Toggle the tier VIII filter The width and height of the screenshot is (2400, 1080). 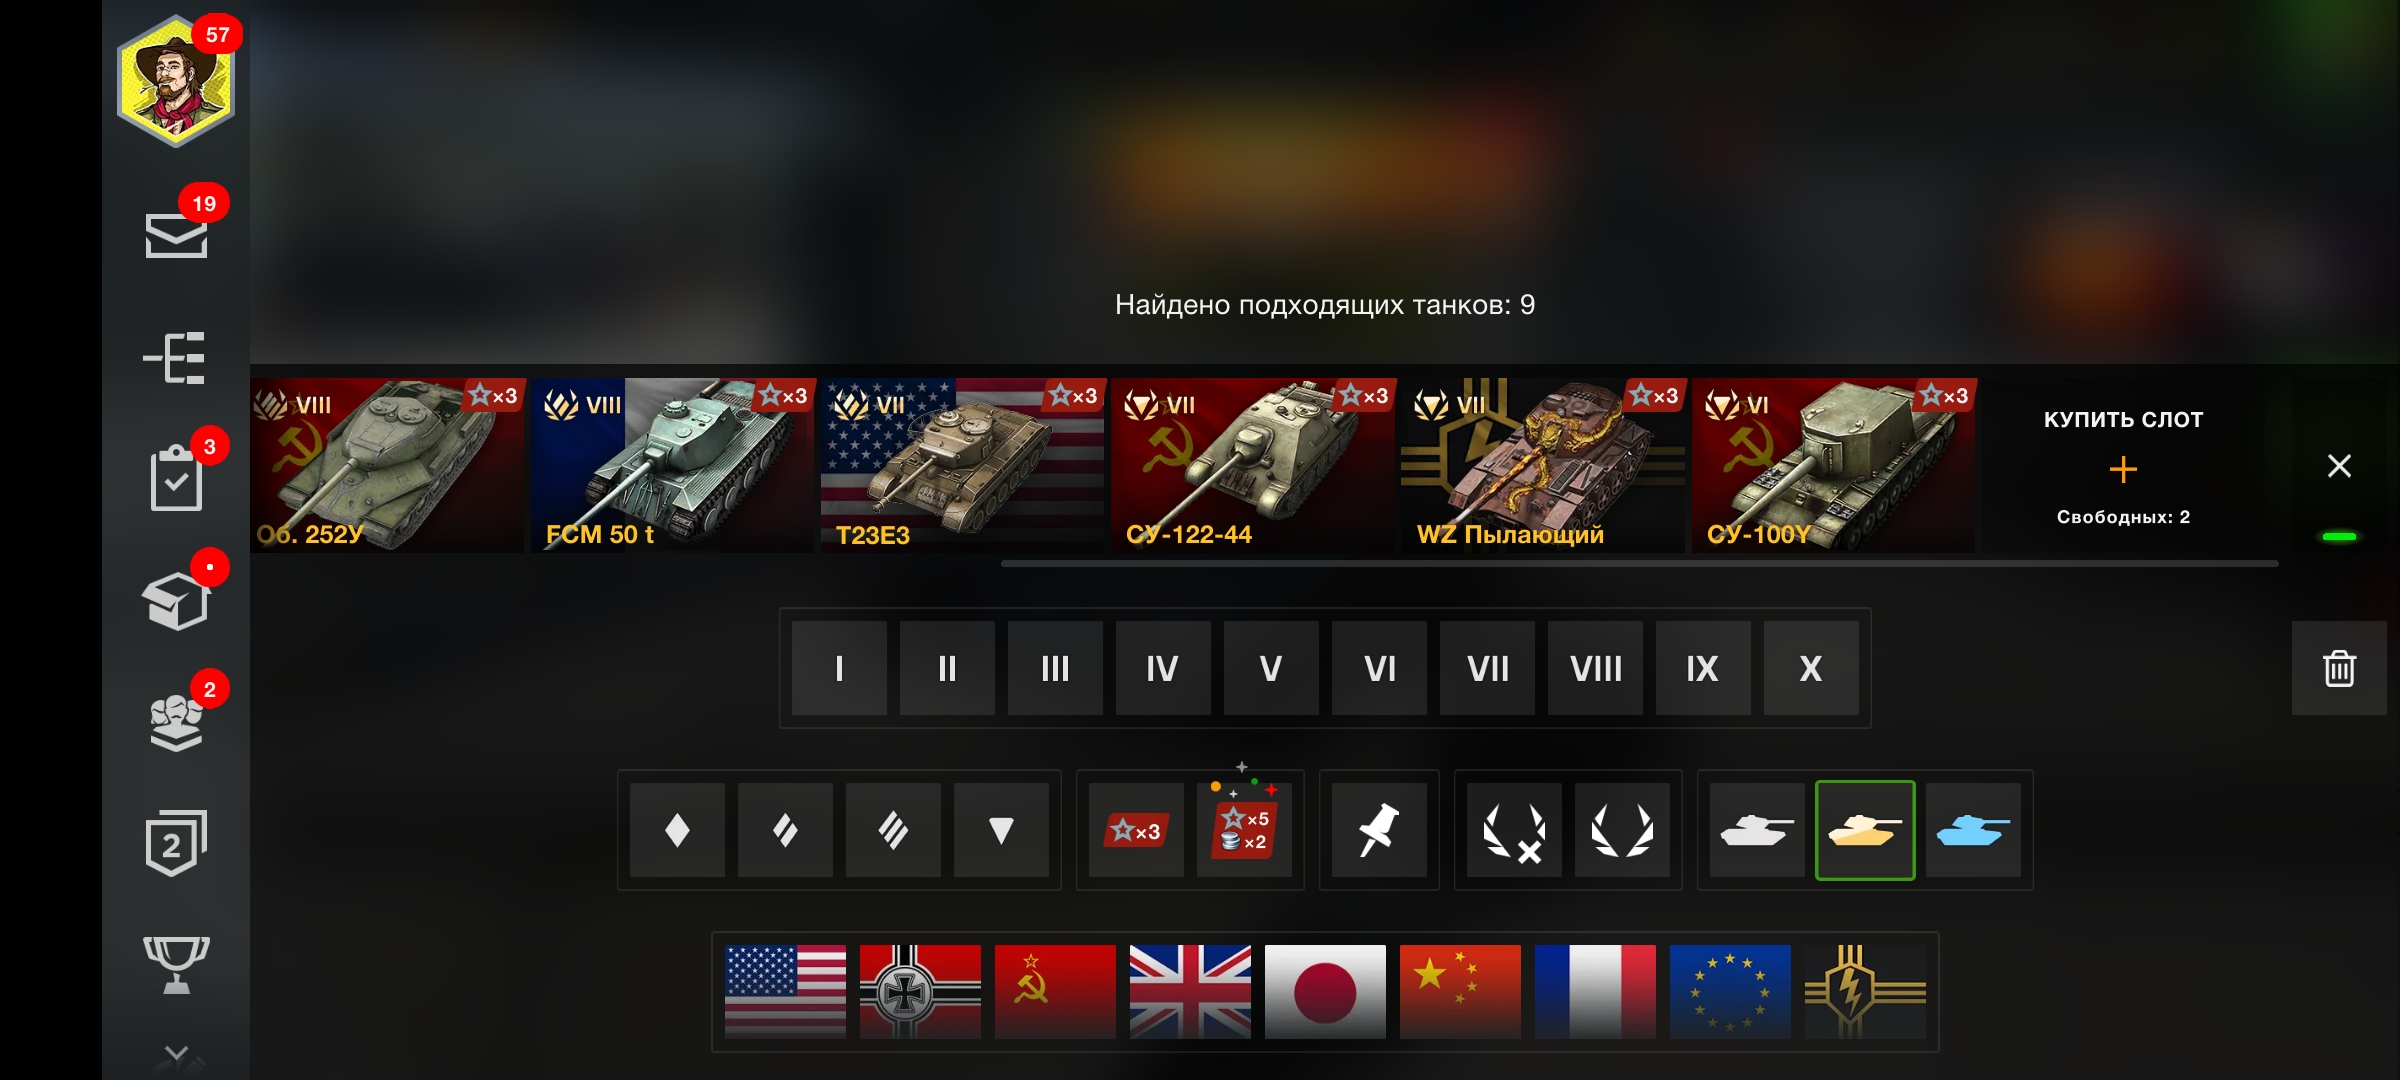point(1595,668)
